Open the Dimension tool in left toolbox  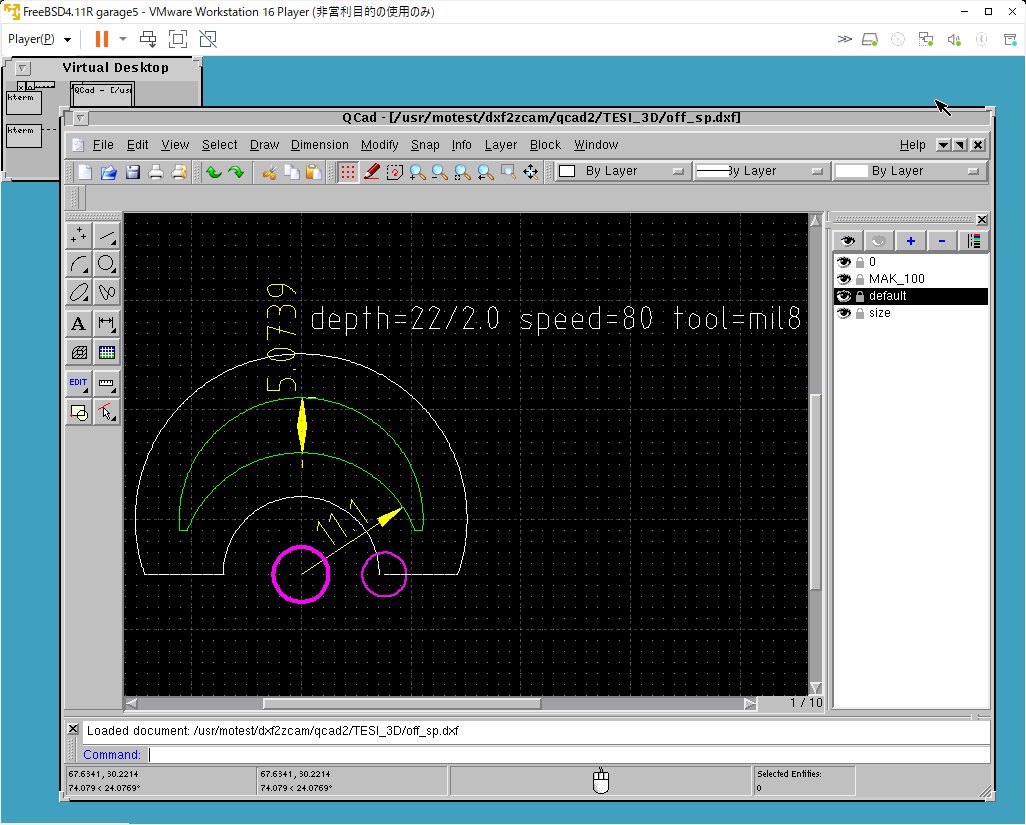point(106,324)
